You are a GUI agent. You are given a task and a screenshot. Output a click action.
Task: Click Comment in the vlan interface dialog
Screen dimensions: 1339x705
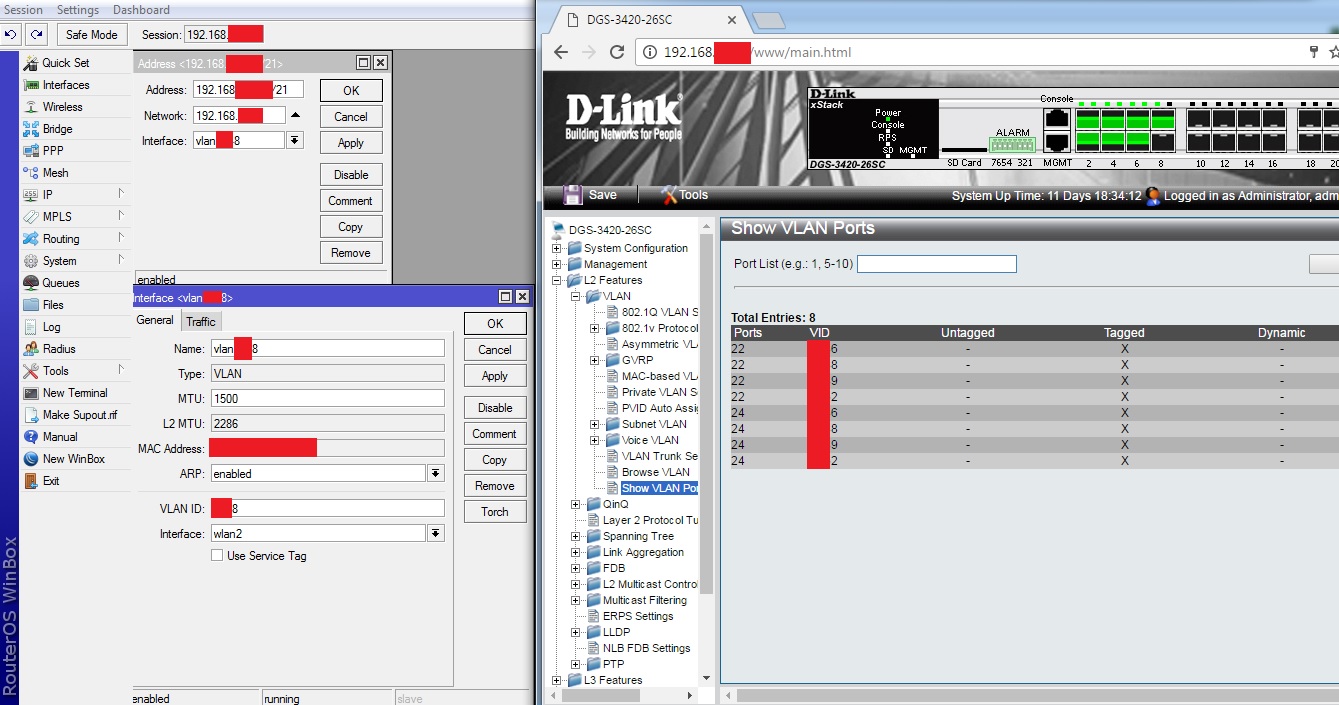[x=495, y=434]
